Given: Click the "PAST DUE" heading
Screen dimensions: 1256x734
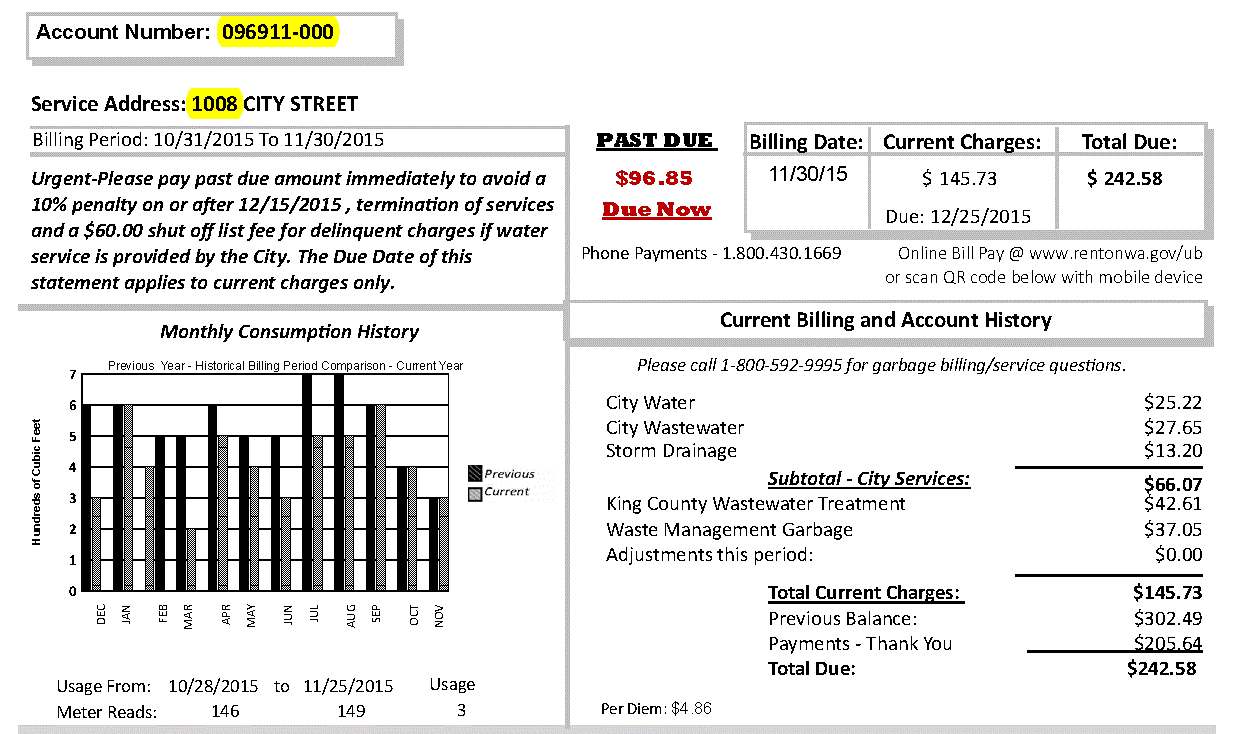Looking at the screenshot, I should (x=656, y=141).
